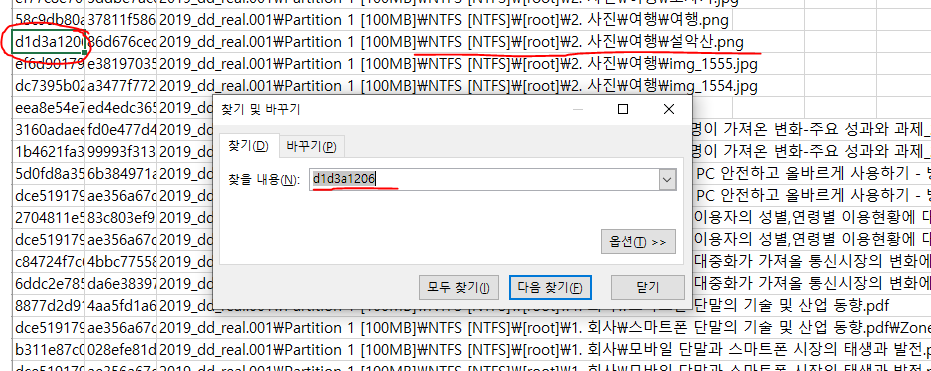931x371 pixels.
Task: Select cell starting with ef6d90179
Action: click(49, 64)
